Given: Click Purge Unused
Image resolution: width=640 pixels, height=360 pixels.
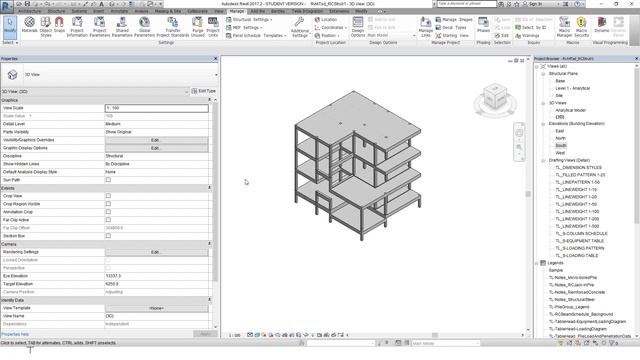Looking at the screenshot, I should point(198,27).
